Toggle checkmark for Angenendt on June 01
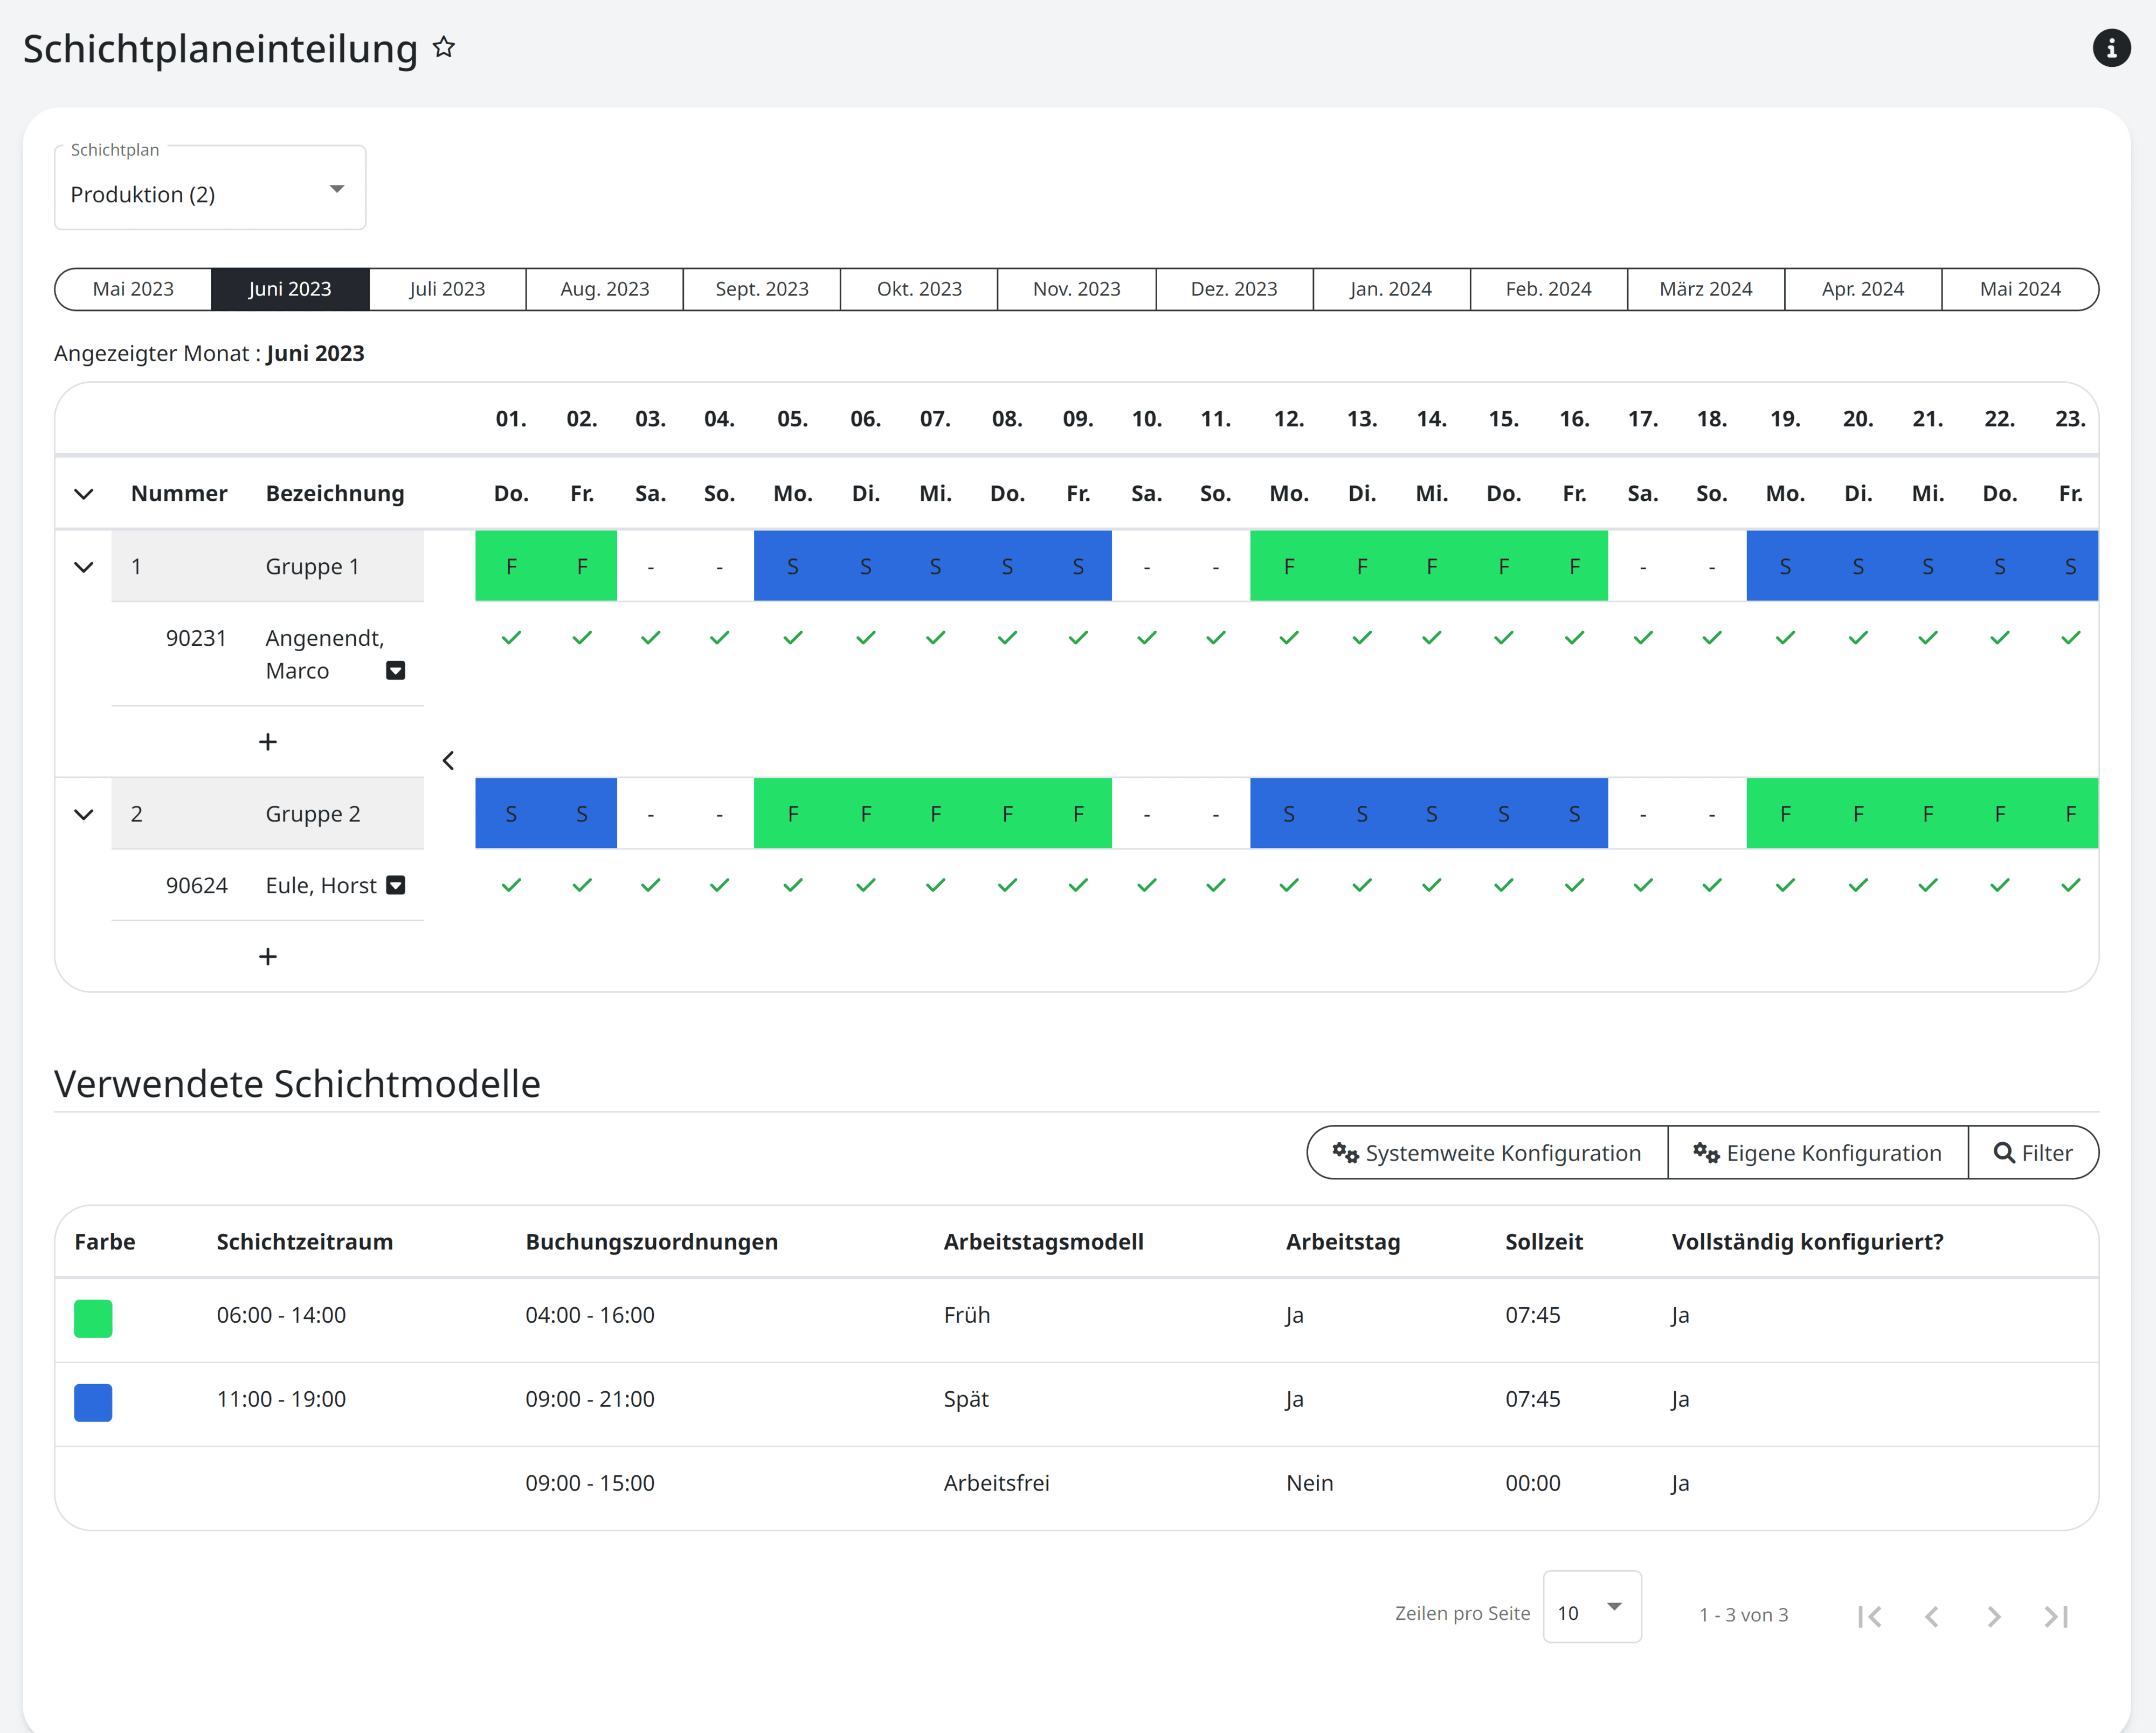 pyautogui.click(x=511, y=638)
